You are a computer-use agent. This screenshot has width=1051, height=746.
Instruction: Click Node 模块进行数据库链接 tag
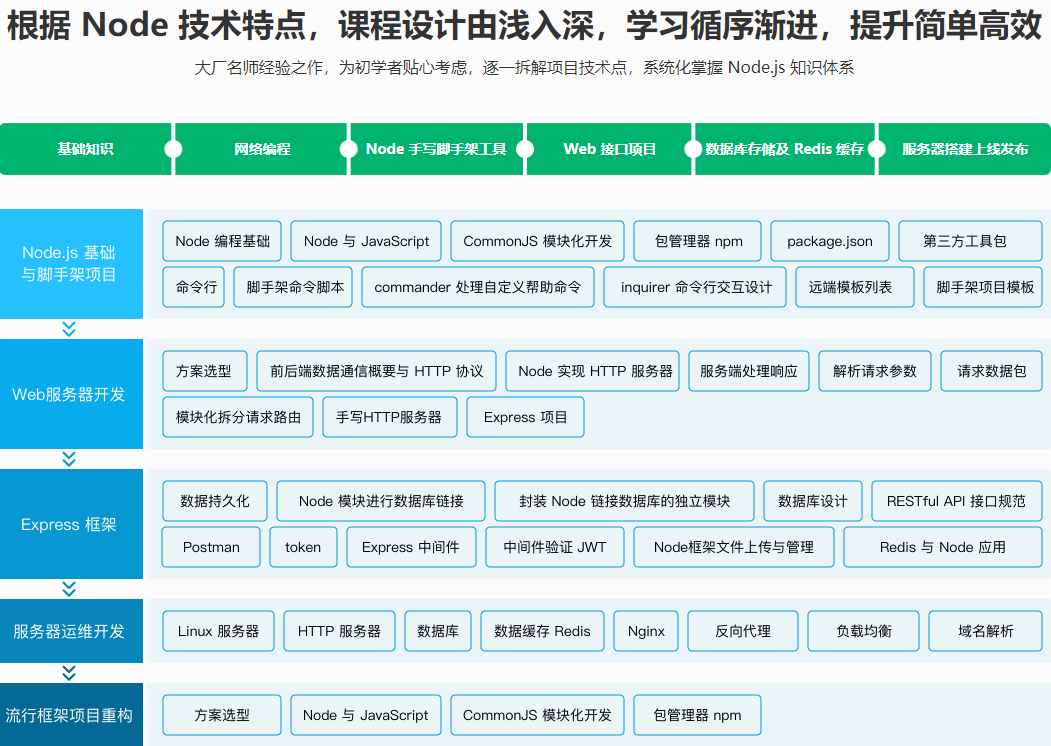(381, 501)
